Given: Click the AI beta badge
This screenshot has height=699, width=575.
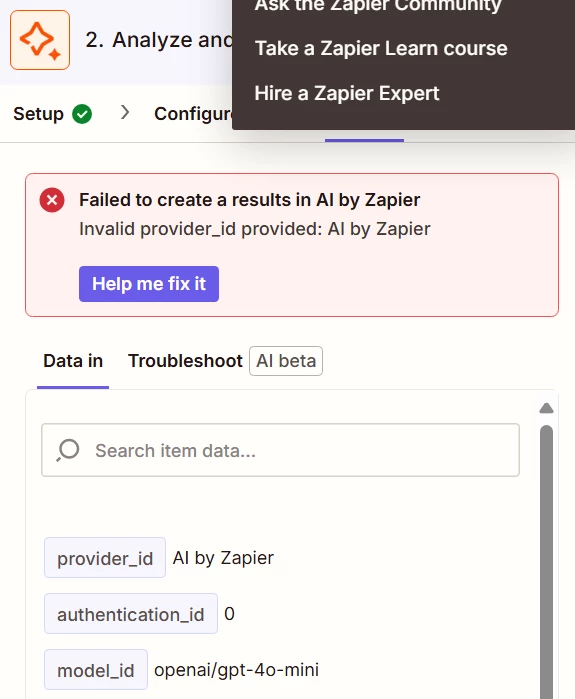Looking at the screenshot, I should (x=286, y=361).
